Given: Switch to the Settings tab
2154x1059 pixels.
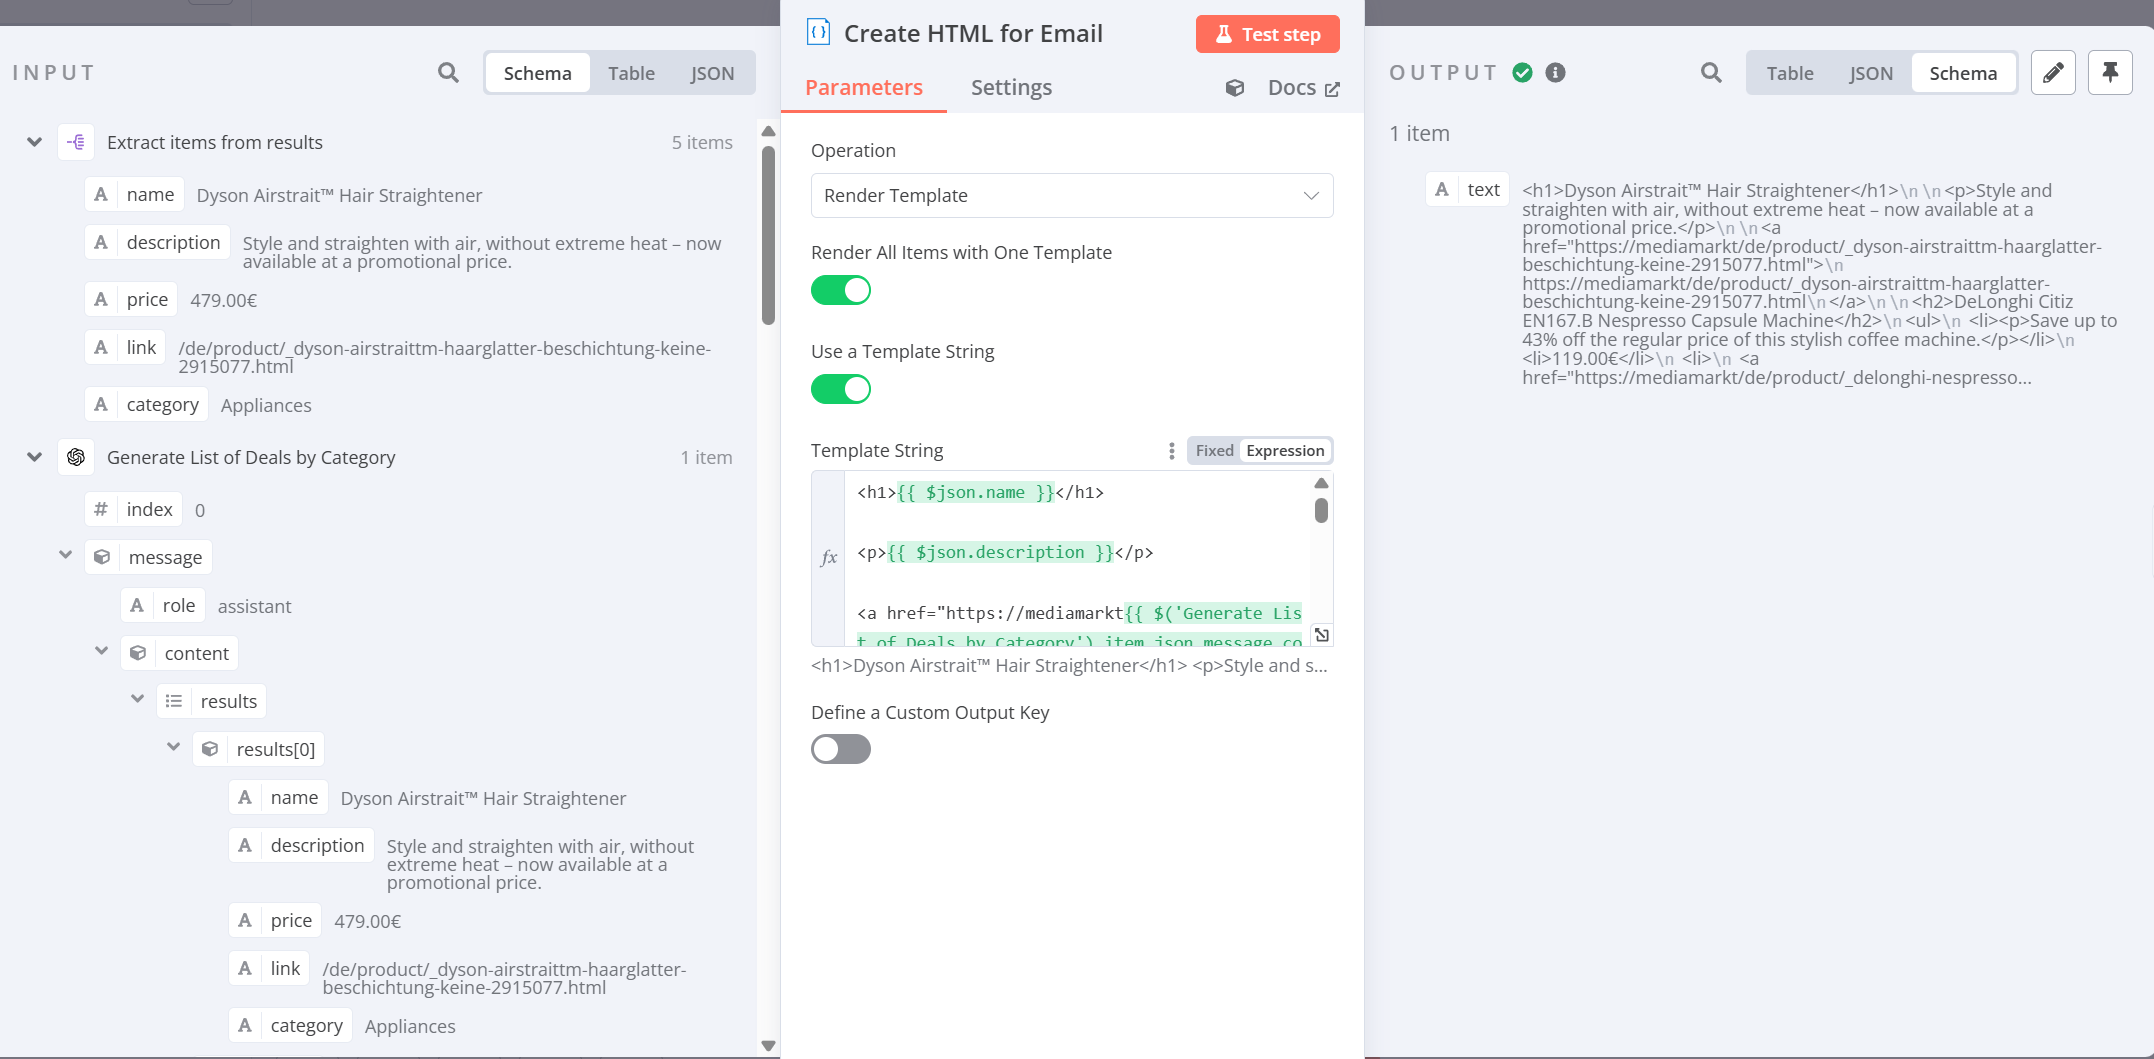Looking at the screenshot, I should [x=1011, y=88].
